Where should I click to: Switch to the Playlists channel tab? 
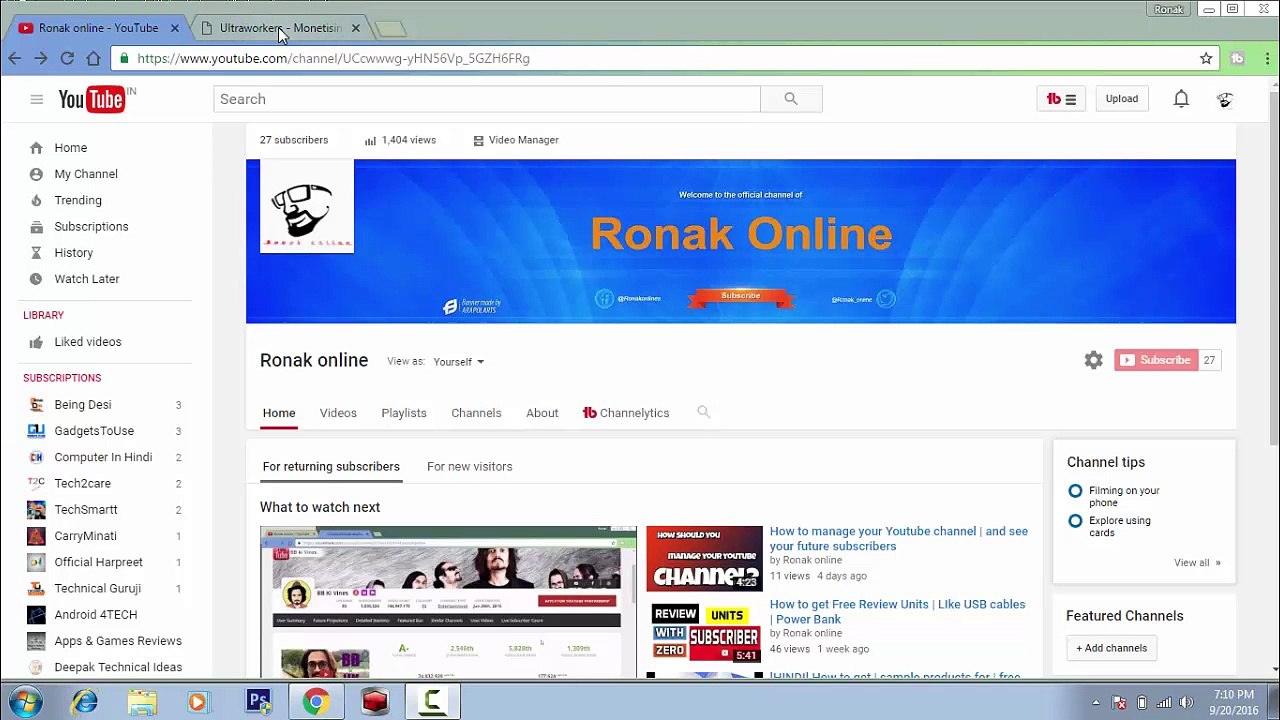click(x=404, y=413)
